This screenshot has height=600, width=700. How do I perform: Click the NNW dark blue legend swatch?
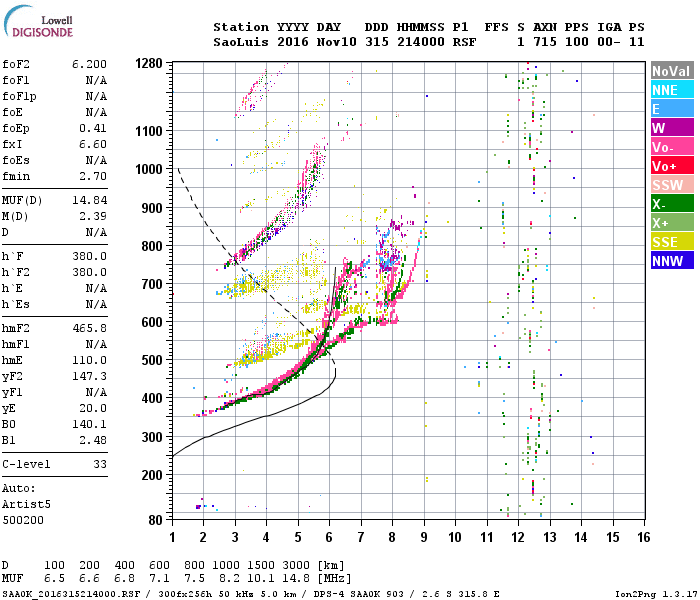672,260
